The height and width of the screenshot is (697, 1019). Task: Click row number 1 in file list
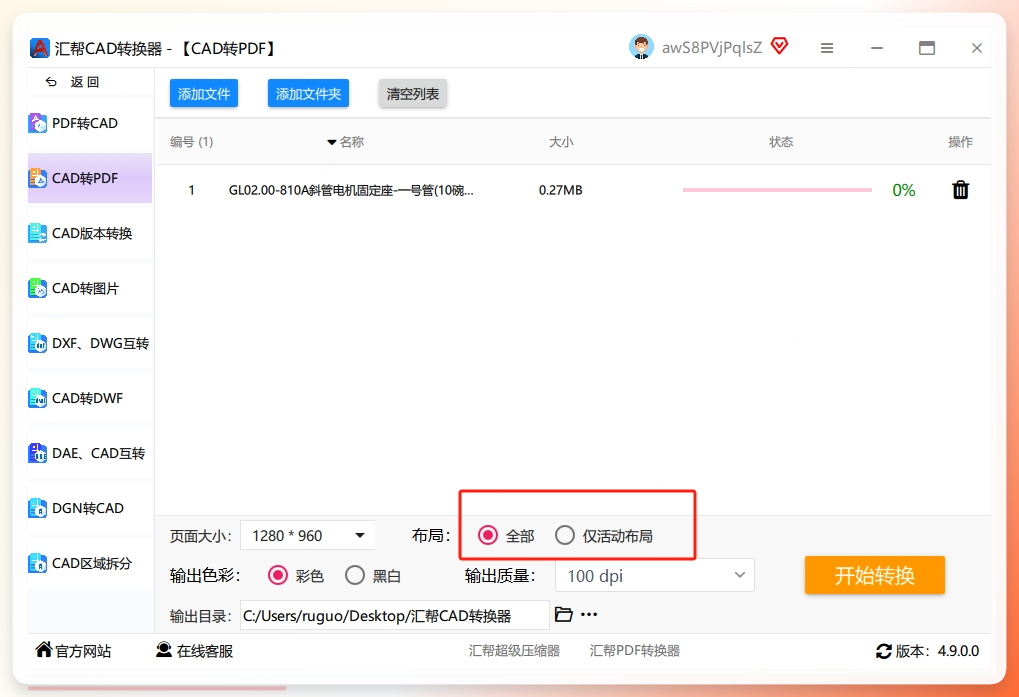tap(192, 190)
